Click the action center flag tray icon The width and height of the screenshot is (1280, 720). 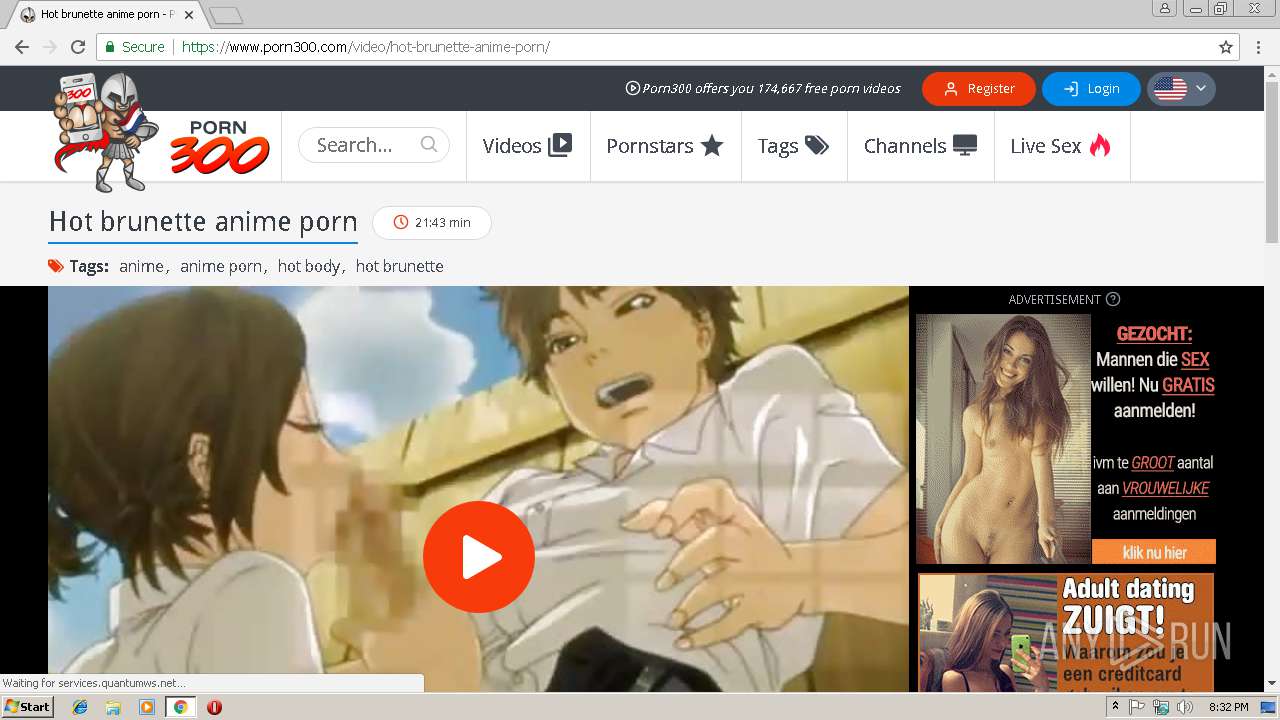tap(1138, 707)
